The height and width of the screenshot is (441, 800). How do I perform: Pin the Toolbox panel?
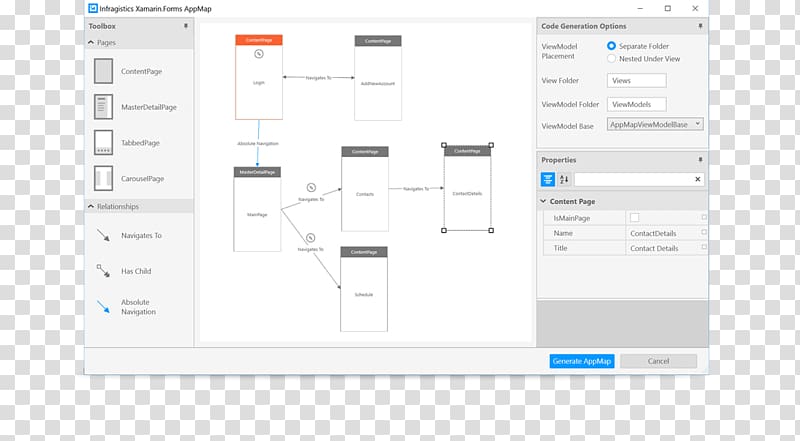click(x=185, y=25)
